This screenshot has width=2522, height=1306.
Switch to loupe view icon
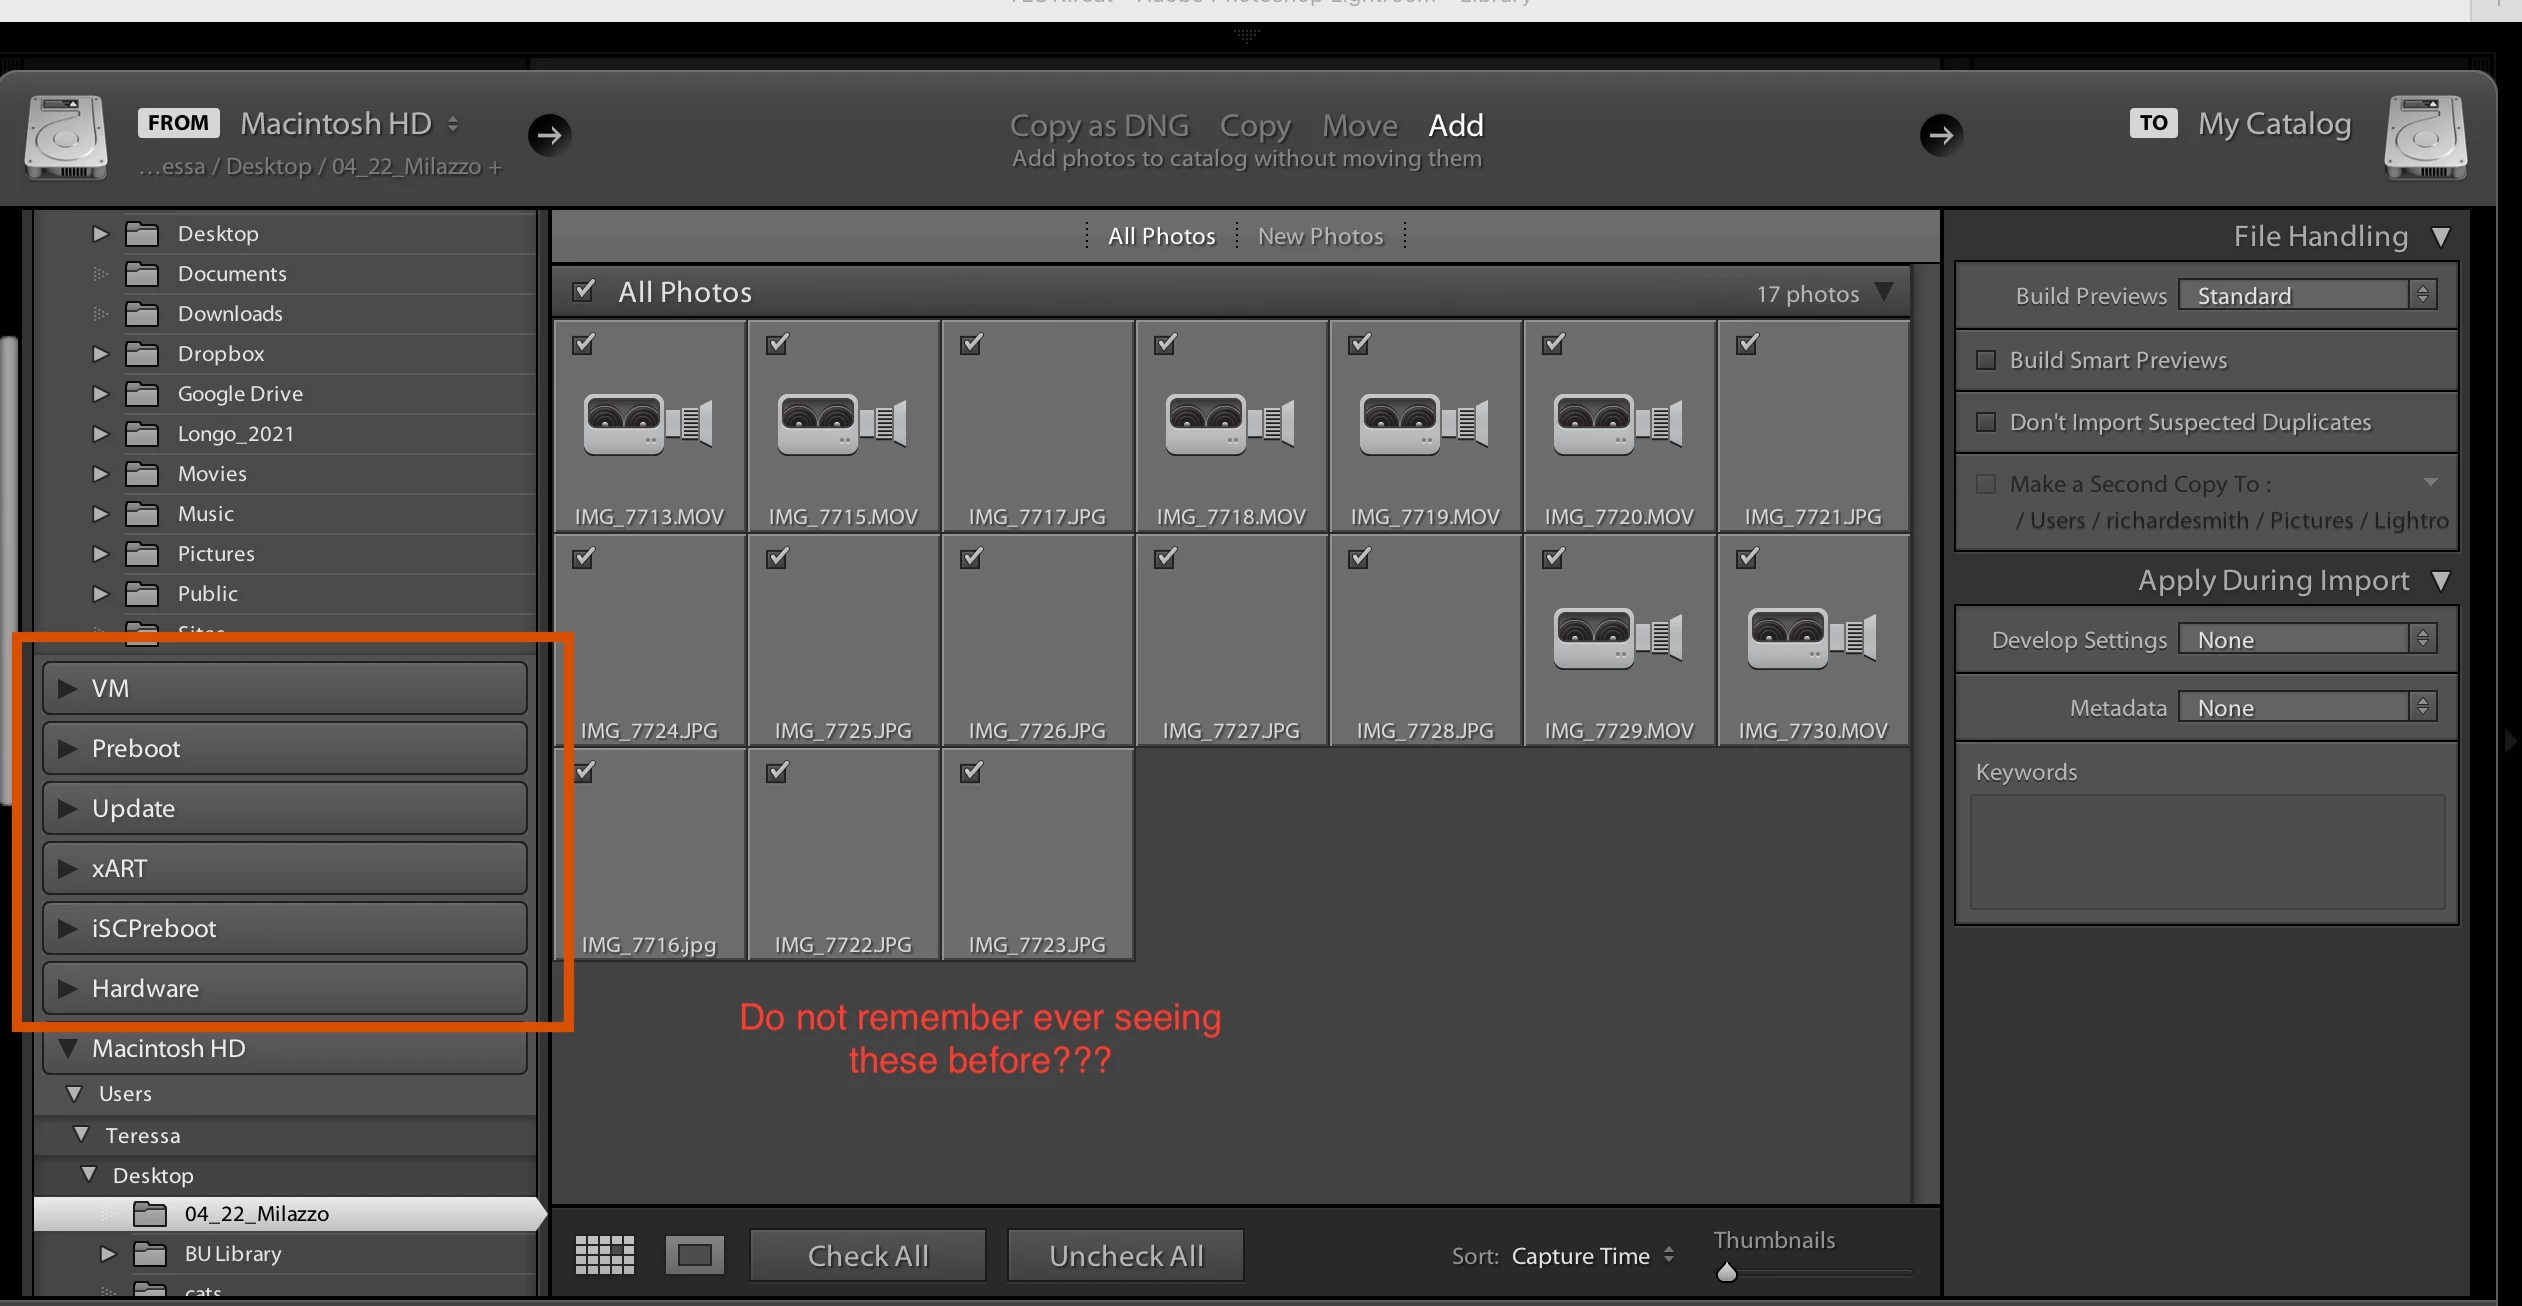tap(694, 1255)
